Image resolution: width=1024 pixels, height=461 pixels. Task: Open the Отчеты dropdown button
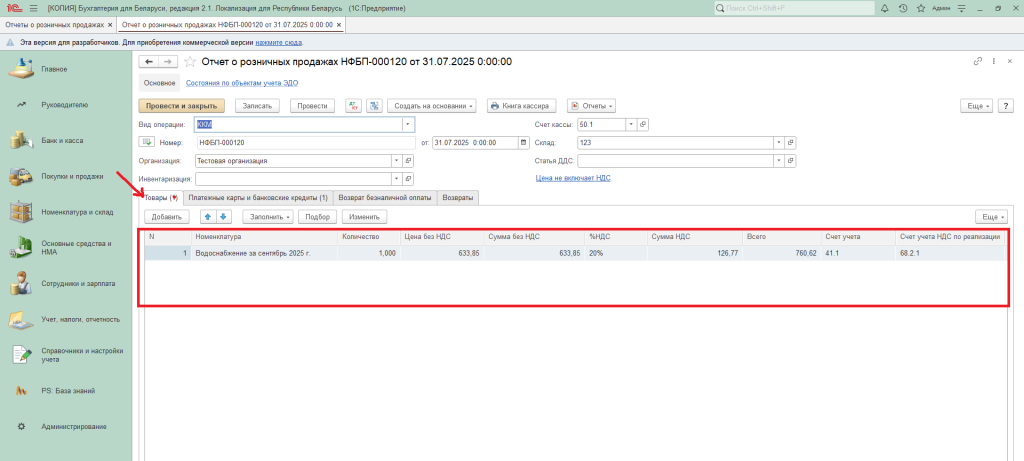click(591, 106)
